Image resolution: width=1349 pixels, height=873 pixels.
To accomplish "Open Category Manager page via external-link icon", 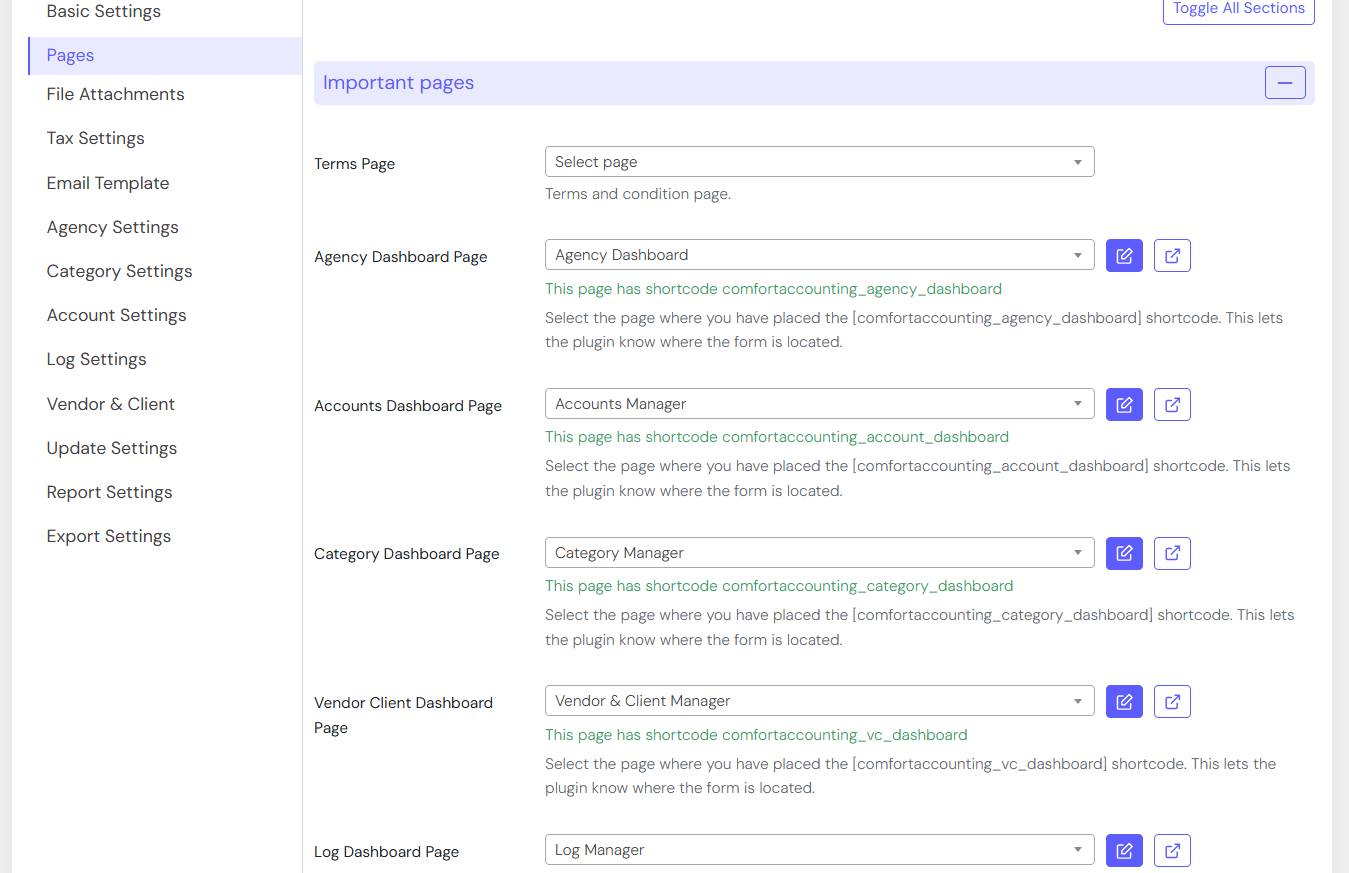I will (1172, 553).
